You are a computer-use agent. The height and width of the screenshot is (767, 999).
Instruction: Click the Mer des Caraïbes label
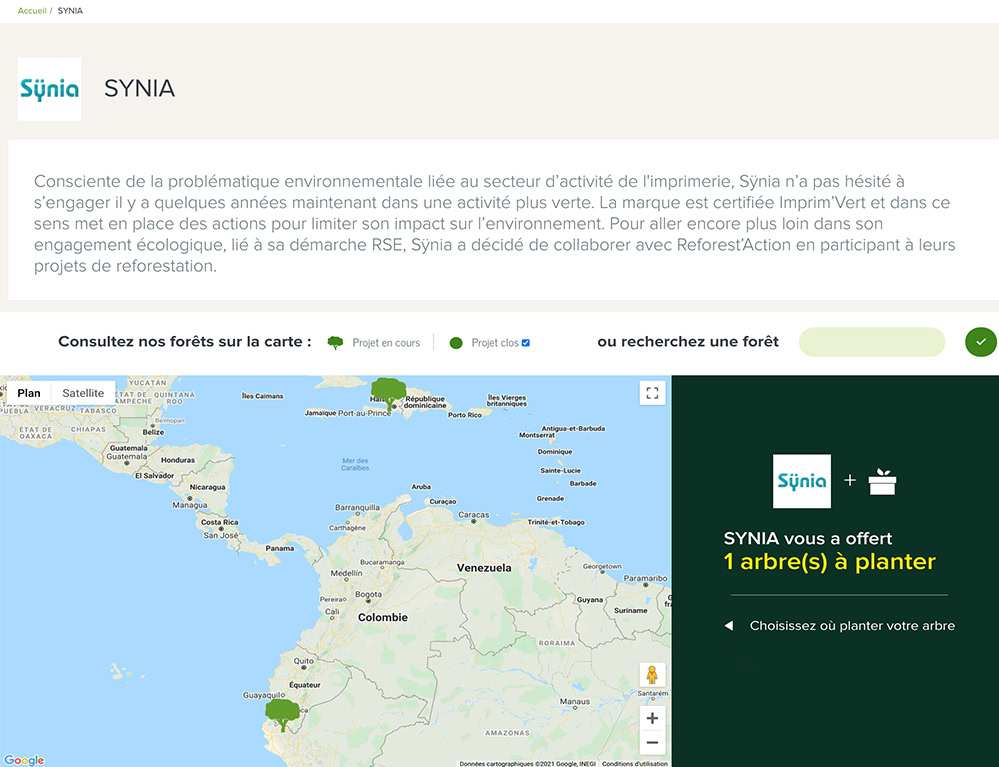pyautogui.click(x=355, y=464)
